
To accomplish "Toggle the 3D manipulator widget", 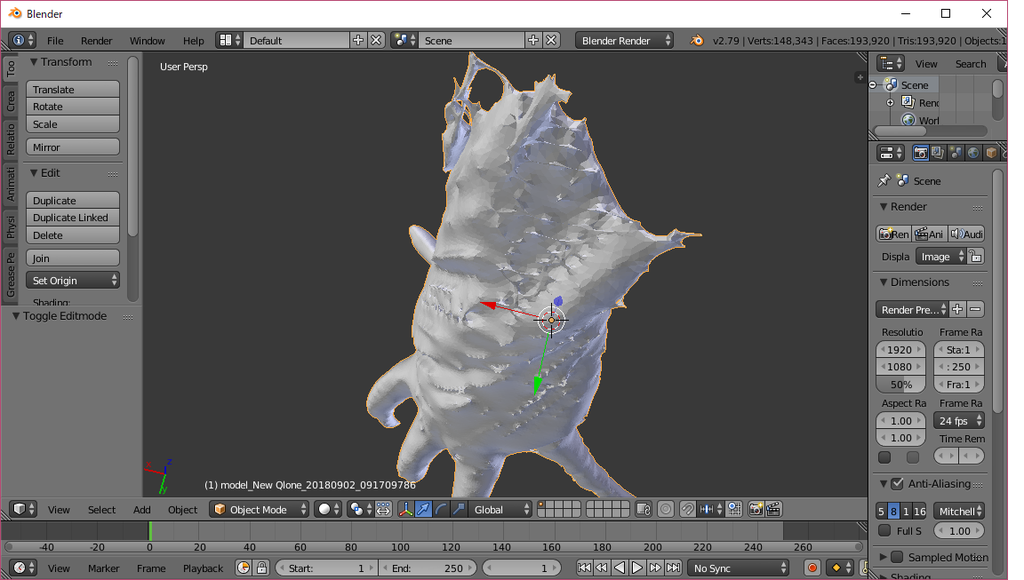I will point(406,509).
